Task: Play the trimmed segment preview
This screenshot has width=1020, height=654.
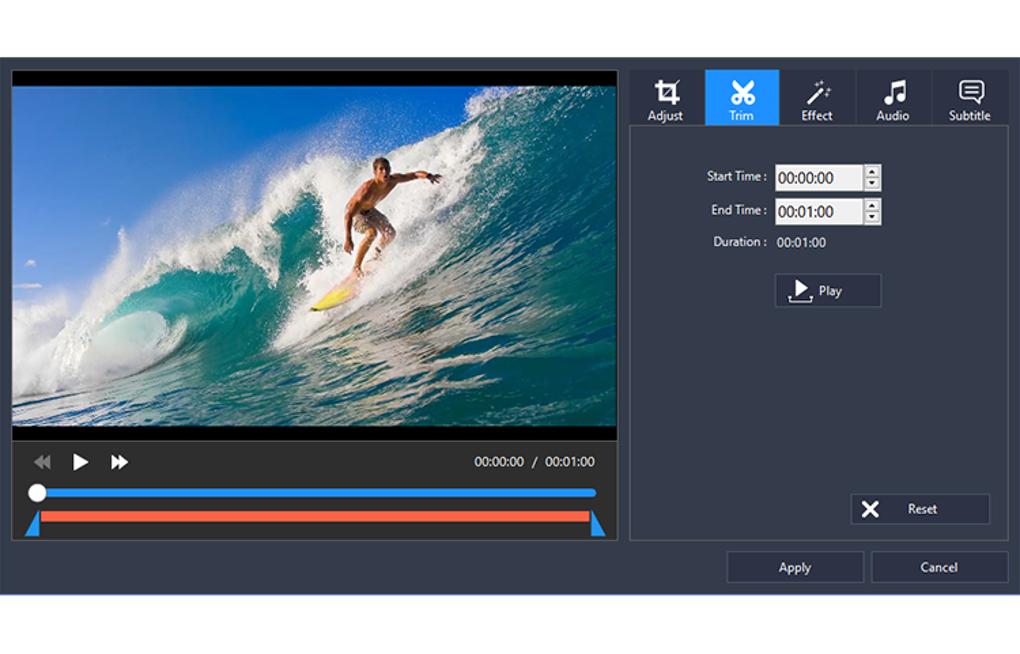Action: (x=828, y=291)
